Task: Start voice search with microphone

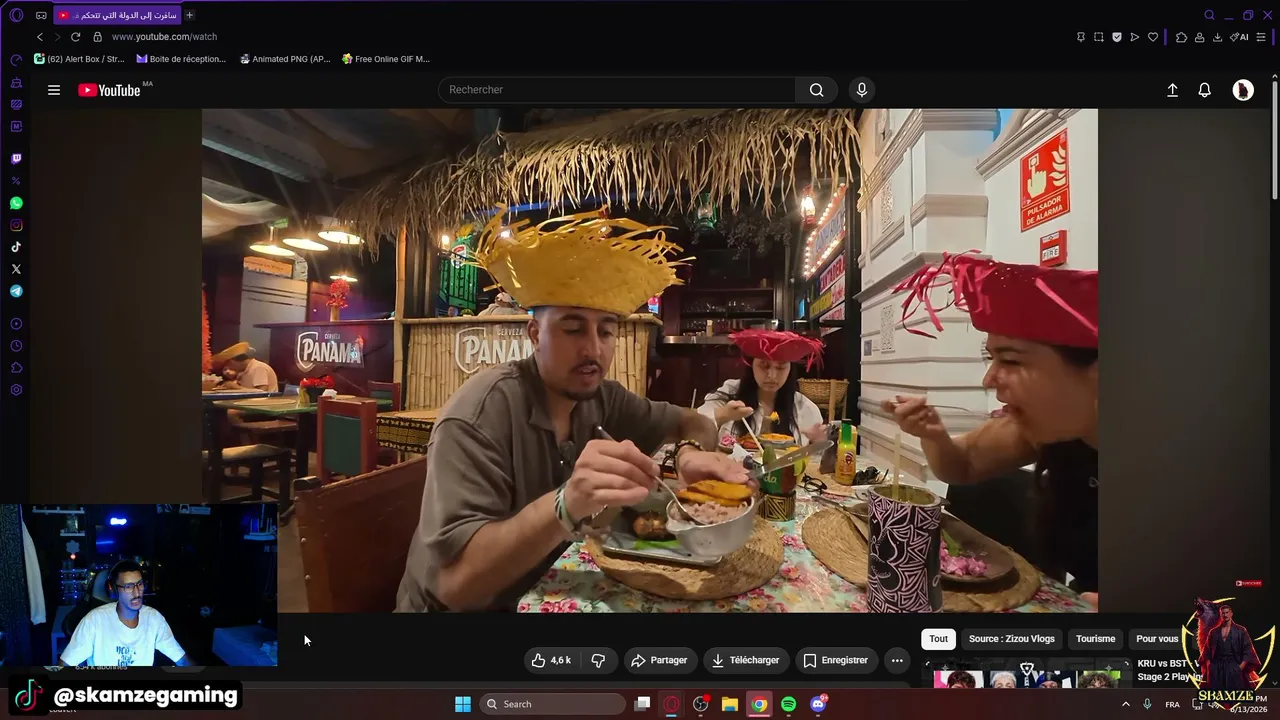Action: (x=862, y=90)
